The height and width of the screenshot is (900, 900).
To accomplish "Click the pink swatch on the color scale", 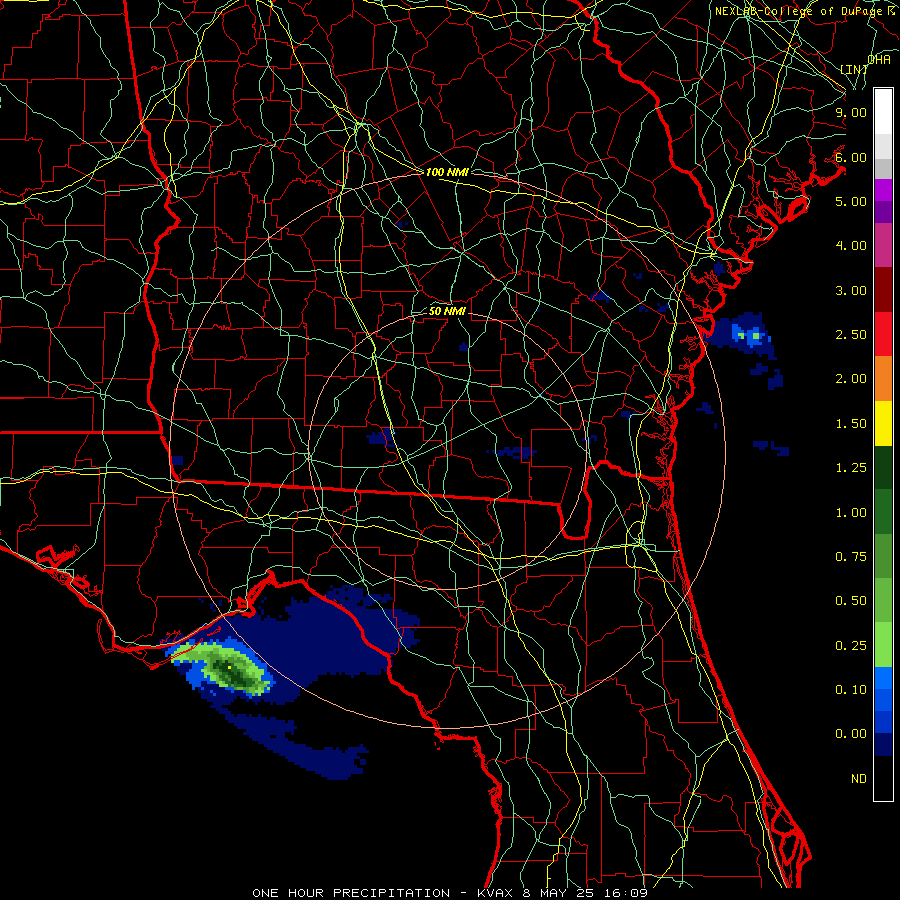I will (883, 245).
